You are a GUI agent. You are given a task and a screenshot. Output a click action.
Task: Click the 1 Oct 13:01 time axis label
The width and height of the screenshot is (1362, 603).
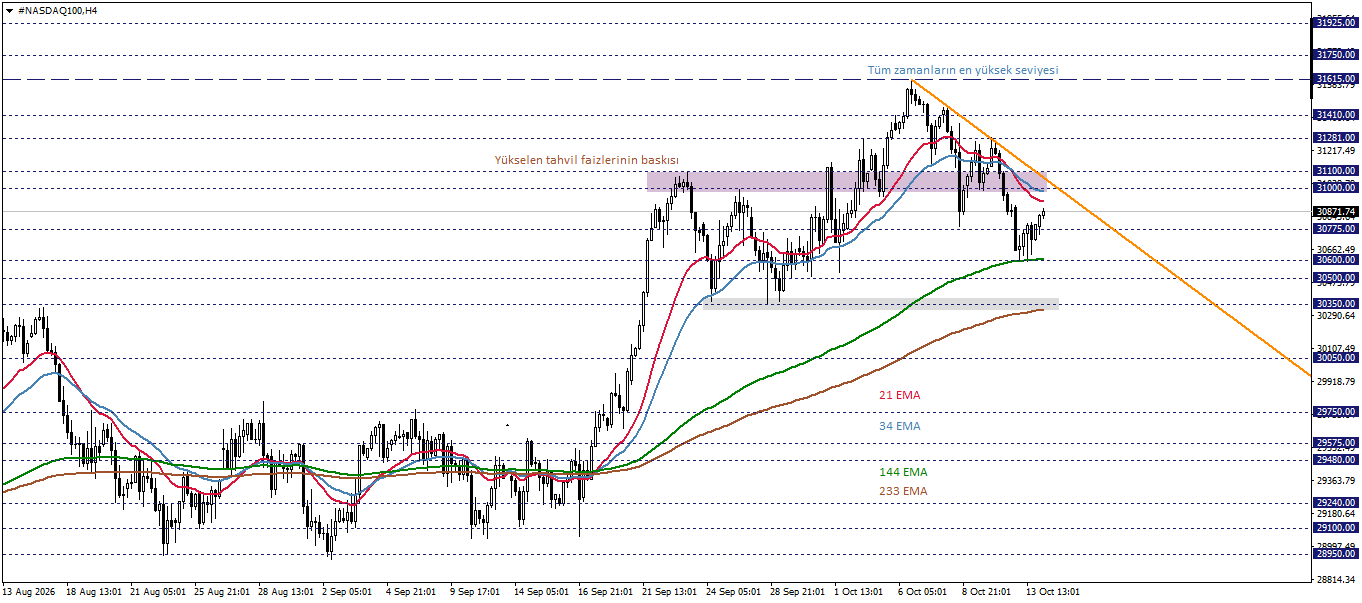858,592
